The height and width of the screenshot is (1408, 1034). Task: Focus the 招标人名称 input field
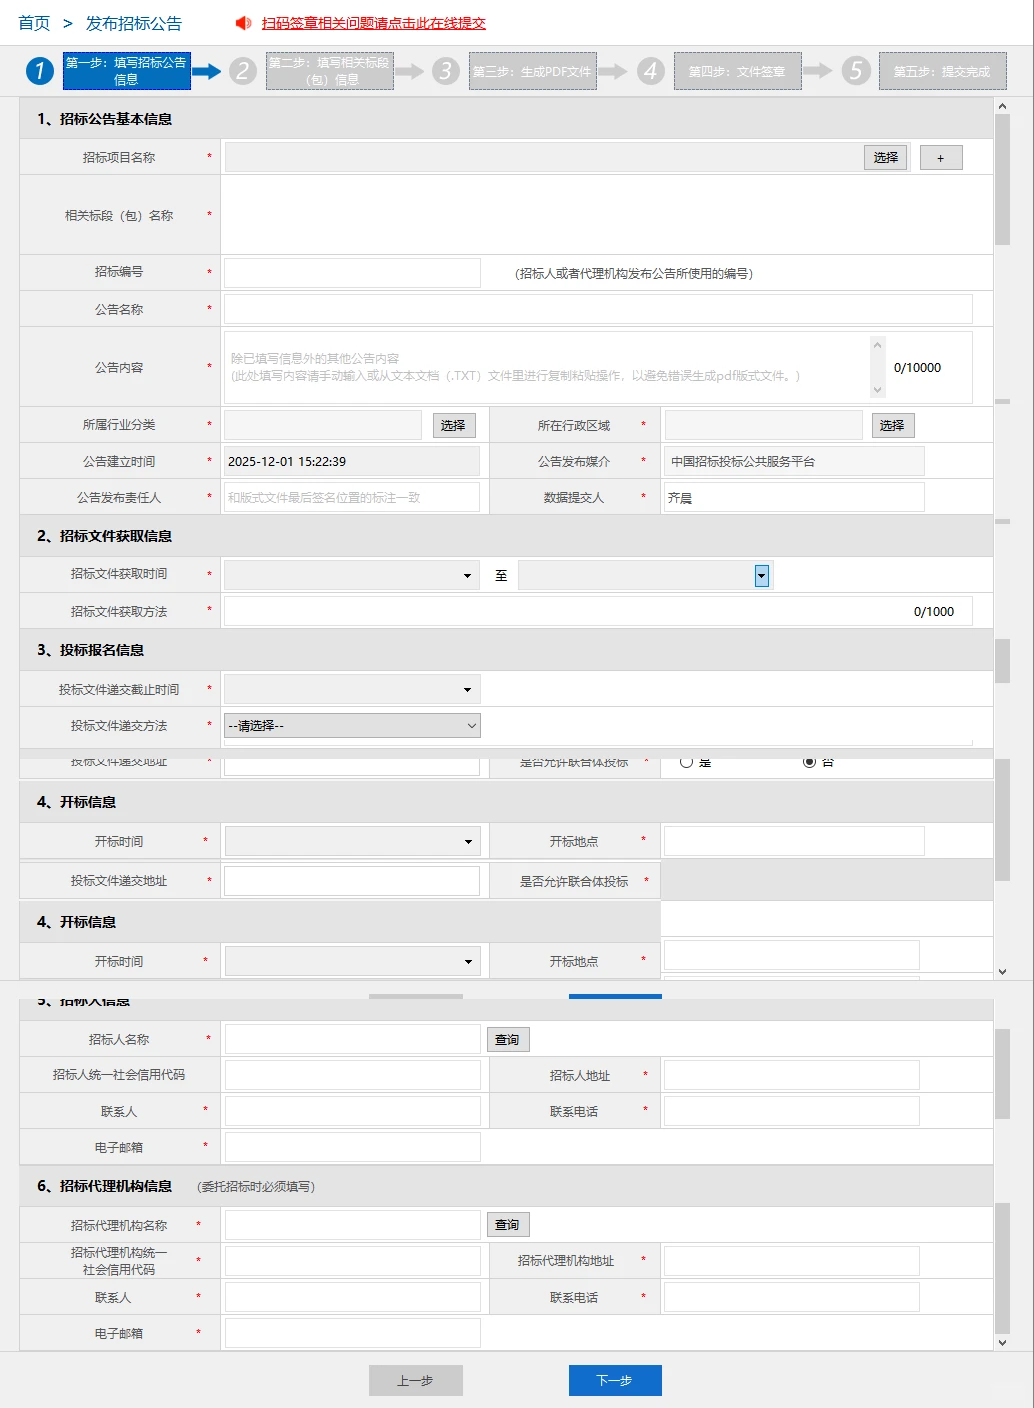click(352, 1039)
